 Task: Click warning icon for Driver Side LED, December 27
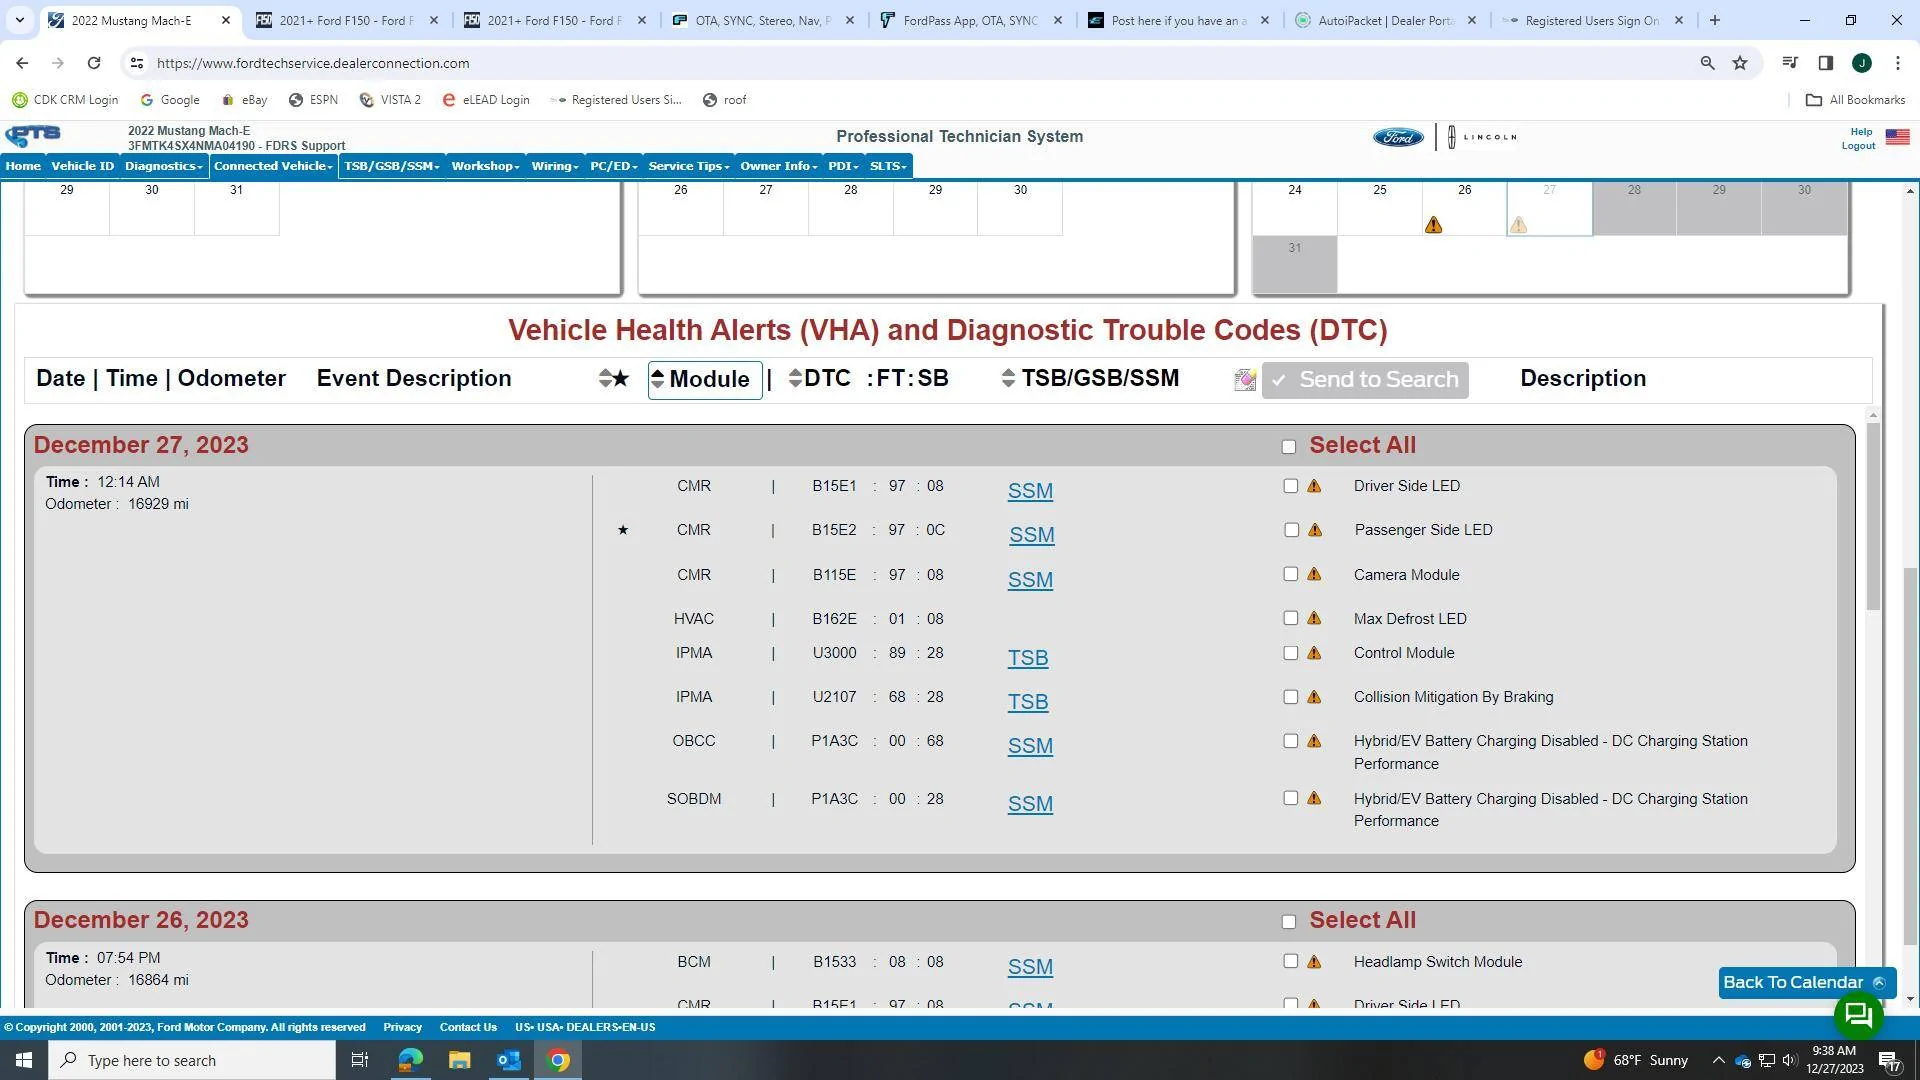point(1314,486)
